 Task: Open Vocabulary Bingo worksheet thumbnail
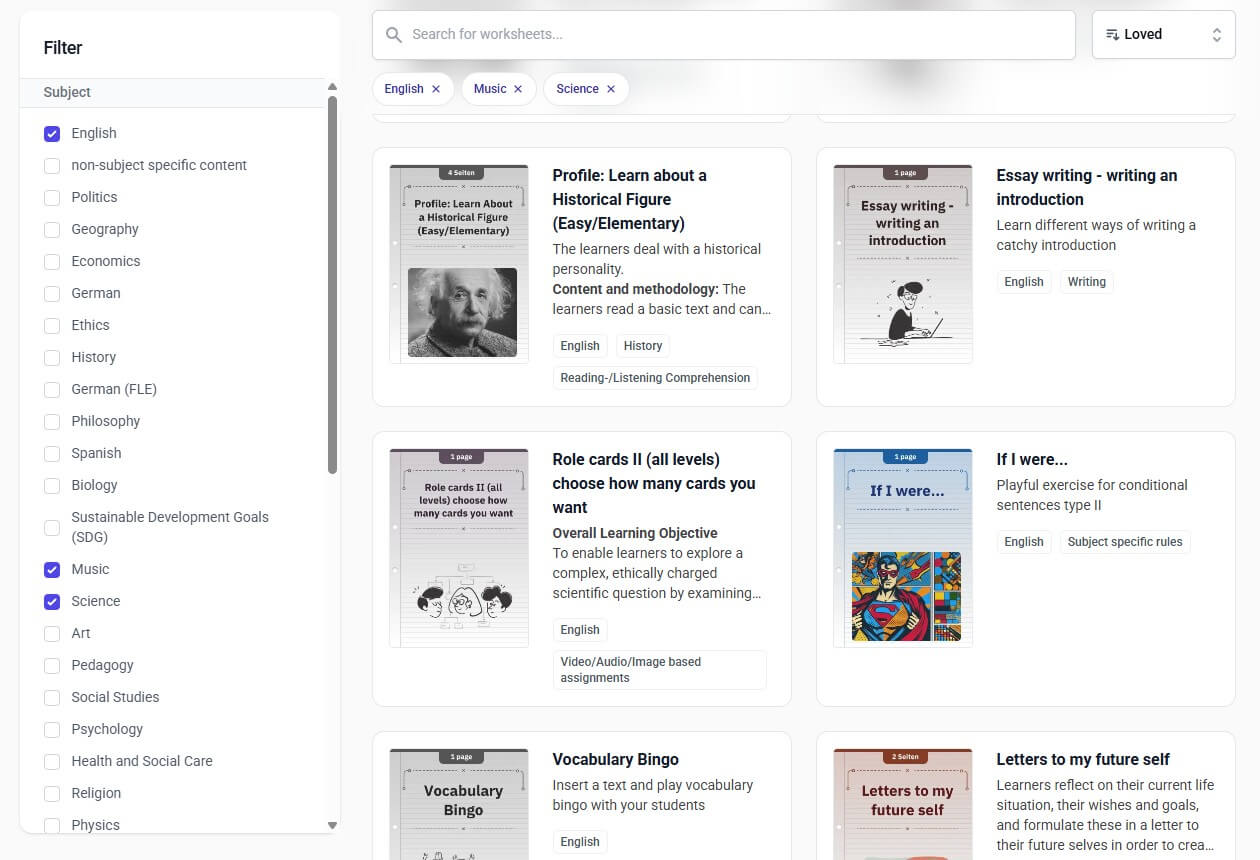(x=459, y=804)
